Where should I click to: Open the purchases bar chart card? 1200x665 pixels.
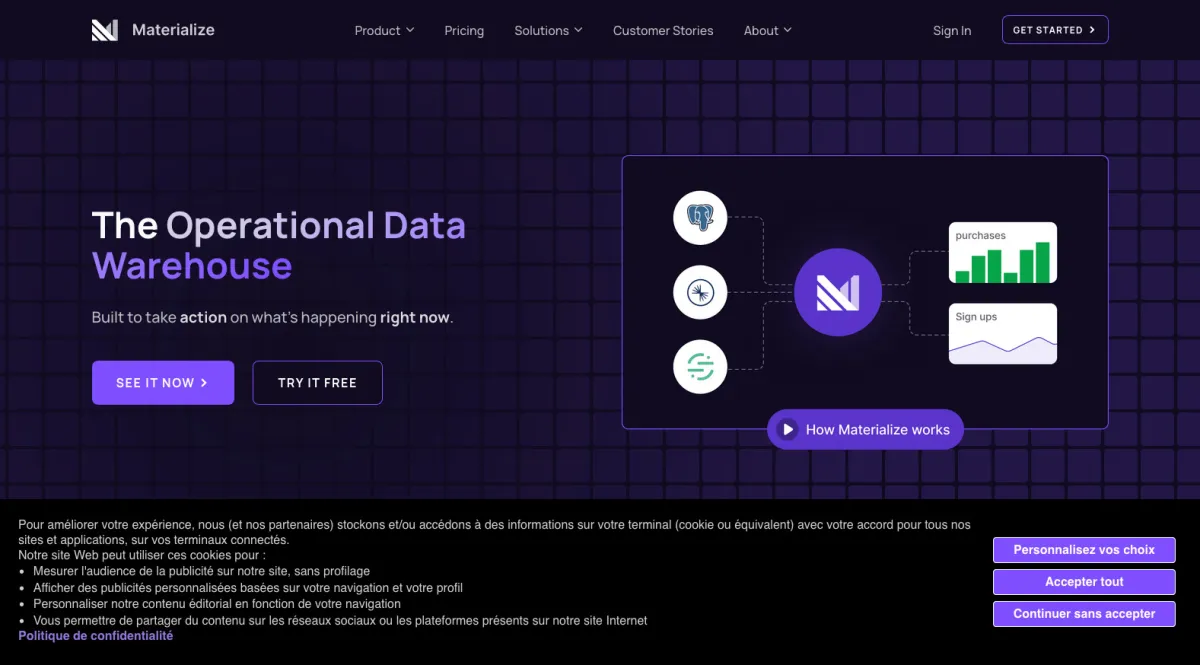pyautogui.click(x=1003, y=253)
